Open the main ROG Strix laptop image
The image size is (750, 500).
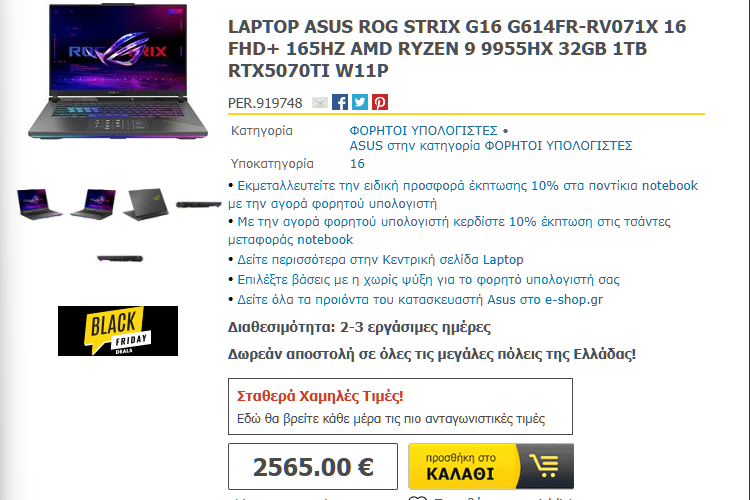tap(118, 72)
